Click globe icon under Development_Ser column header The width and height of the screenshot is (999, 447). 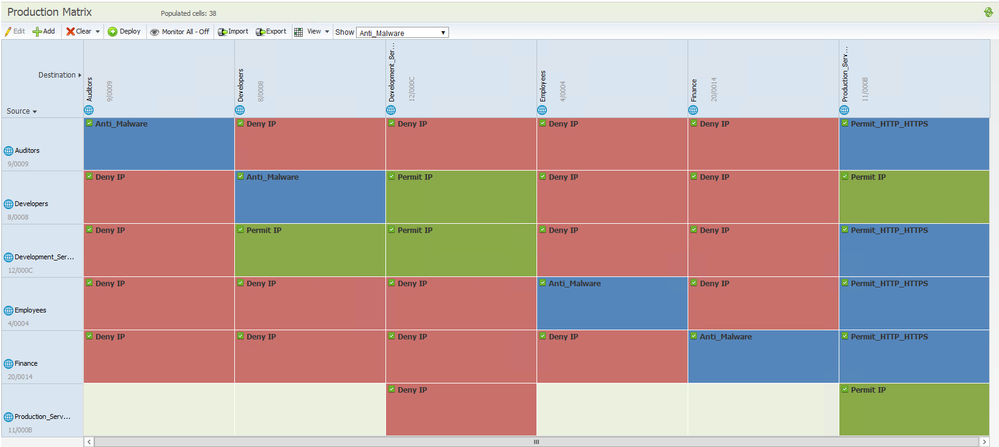[x=391, y=110]
